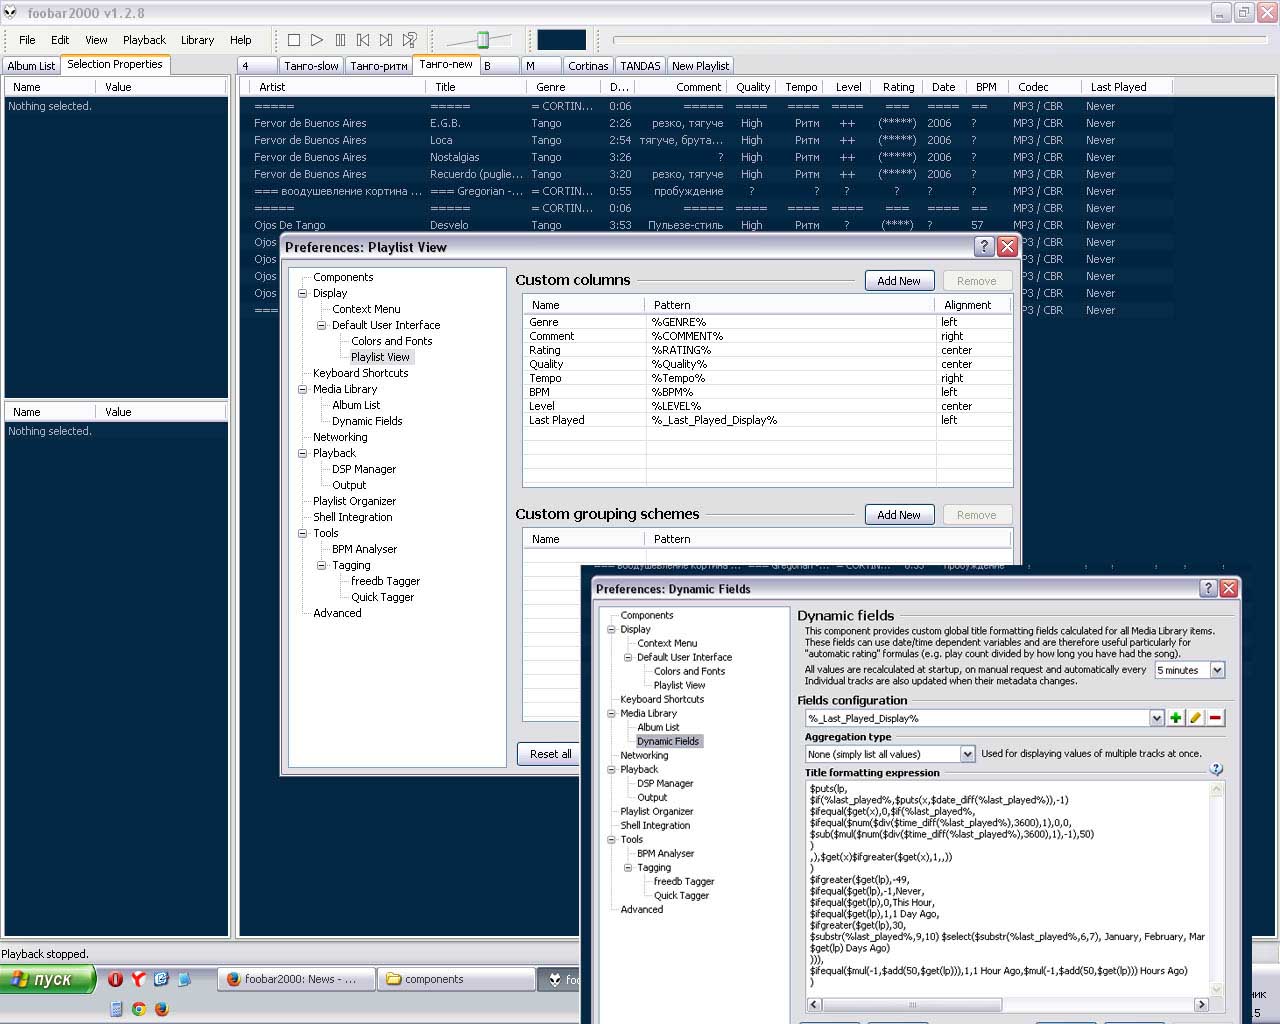Remove the field with red minus icon

[x=1216, y=718]
